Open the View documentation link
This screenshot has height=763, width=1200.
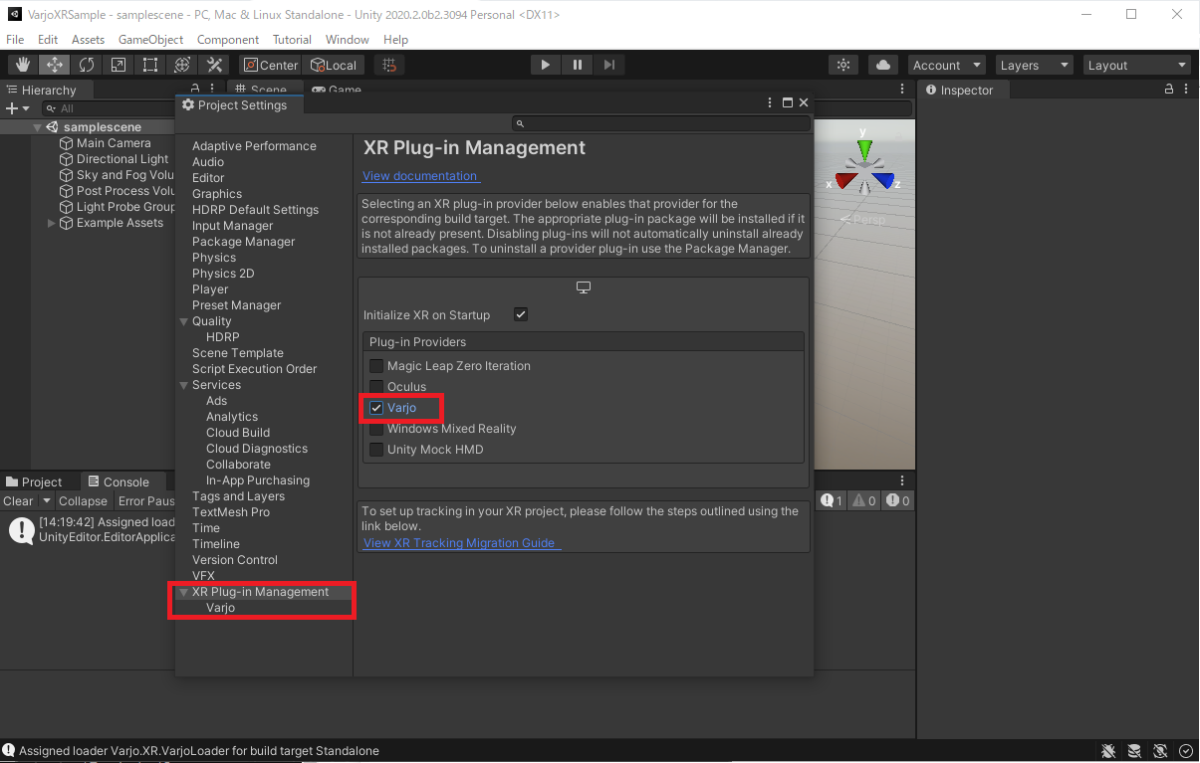click(x=420, y=176)
